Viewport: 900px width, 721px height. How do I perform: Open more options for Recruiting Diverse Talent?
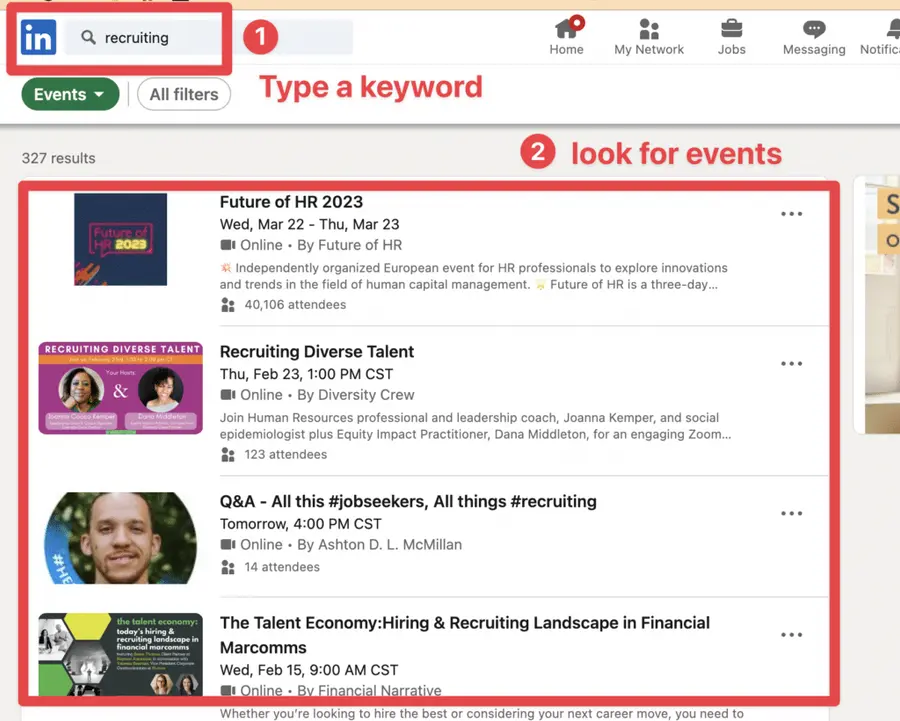[x=791, y=363]
